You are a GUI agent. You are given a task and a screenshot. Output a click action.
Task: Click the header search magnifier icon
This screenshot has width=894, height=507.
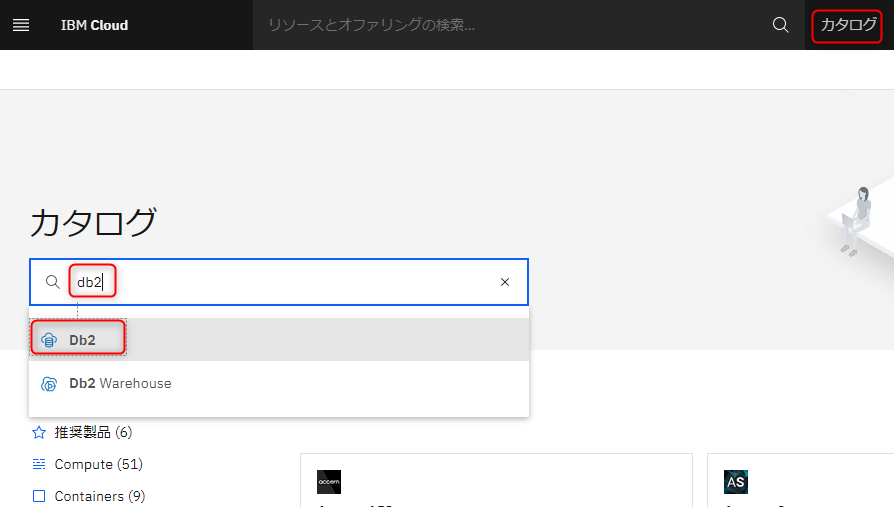(781, 25)
